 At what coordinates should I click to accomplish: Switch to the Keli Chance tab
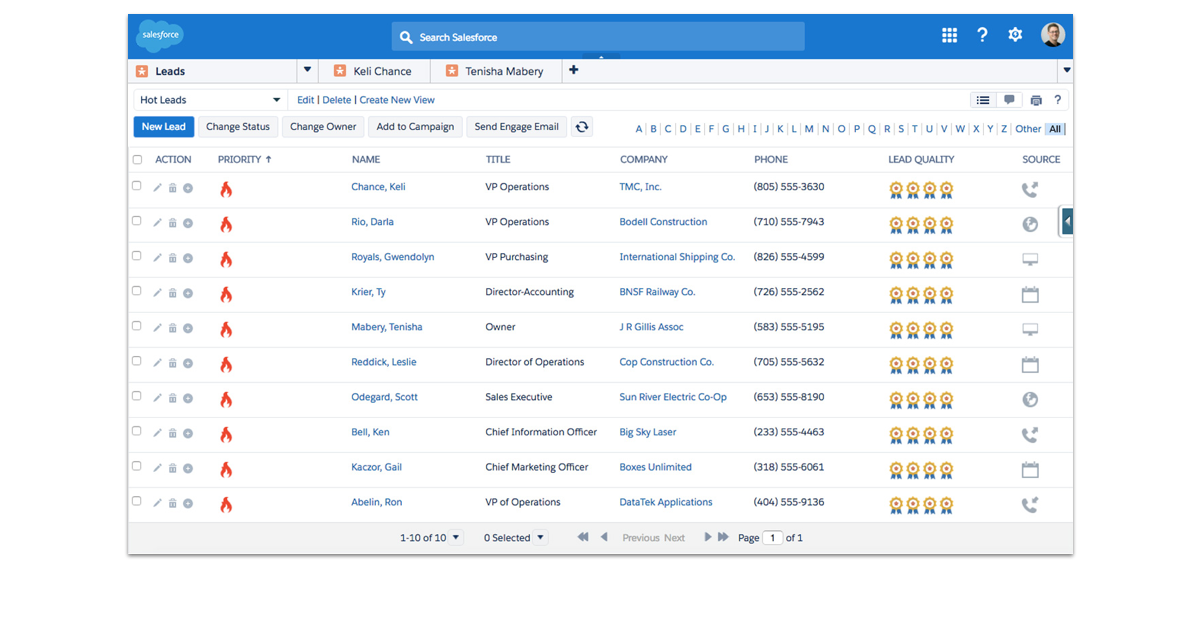(x=381, y=71)
